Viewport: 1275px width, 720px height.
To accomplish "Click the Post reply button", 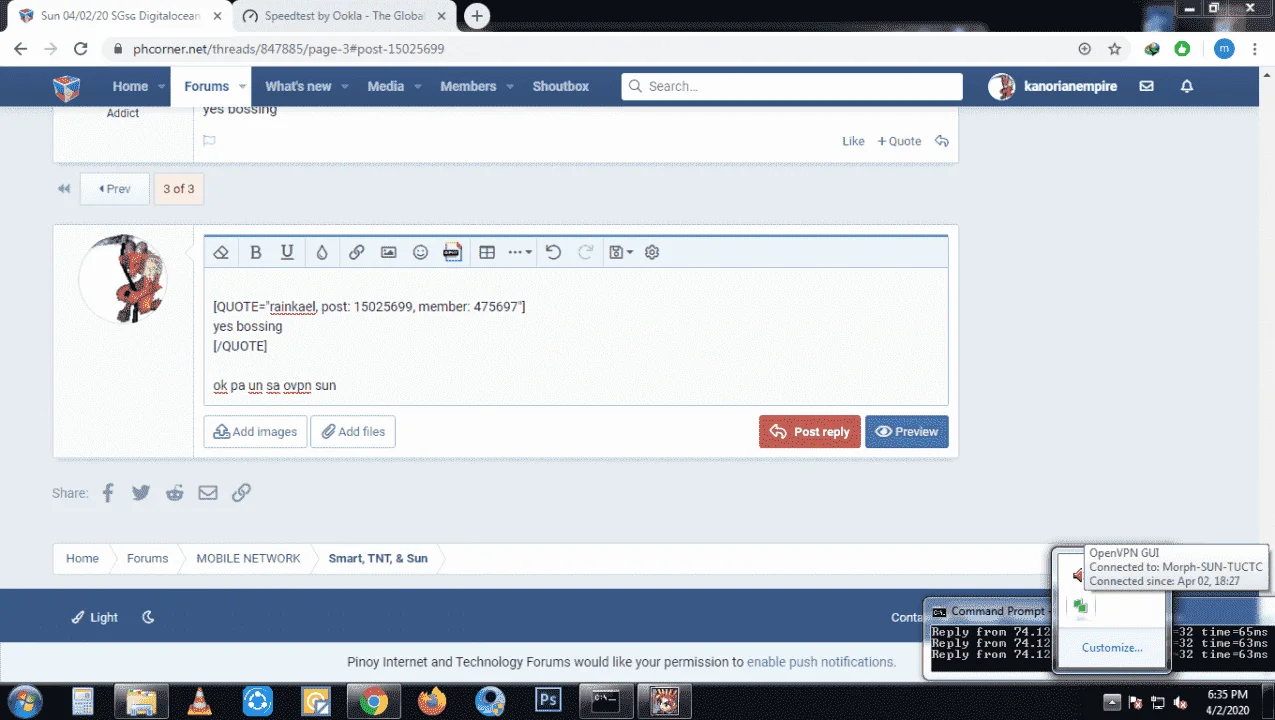I will pos(810,431).
